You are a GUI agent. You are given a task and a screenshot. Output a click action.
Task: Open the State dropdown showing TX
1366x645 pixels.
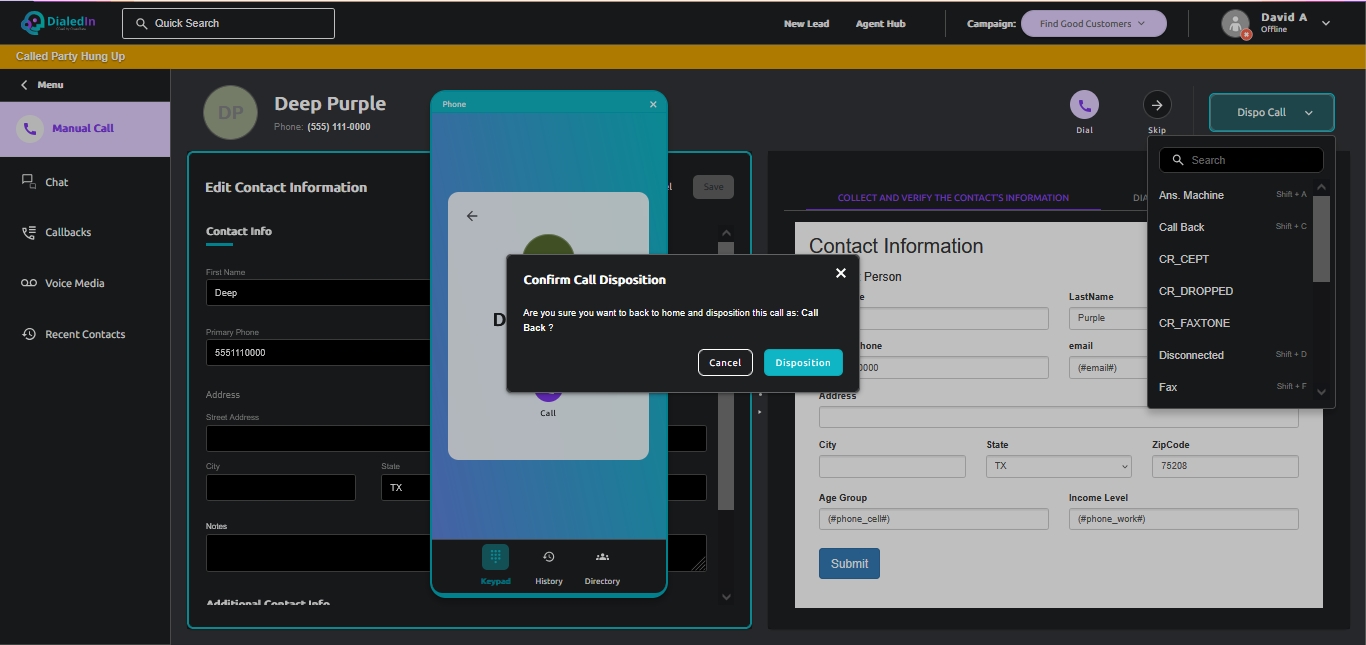[x=1058, y=466]
